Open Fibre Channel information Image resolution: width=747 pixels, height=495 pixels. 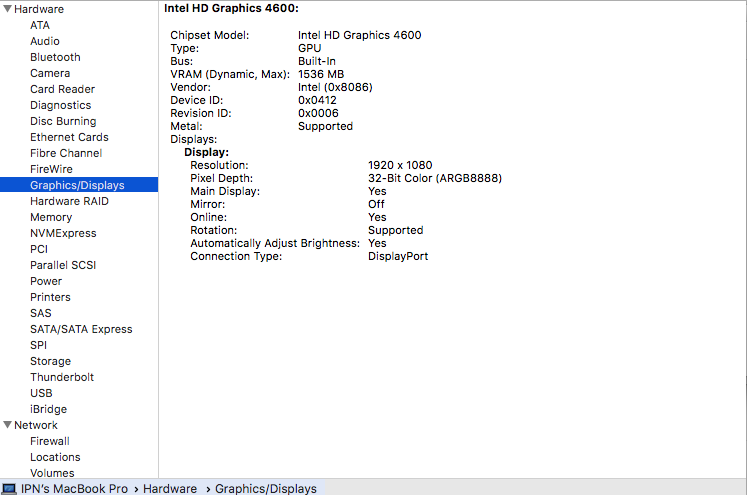tap(66, 153)
